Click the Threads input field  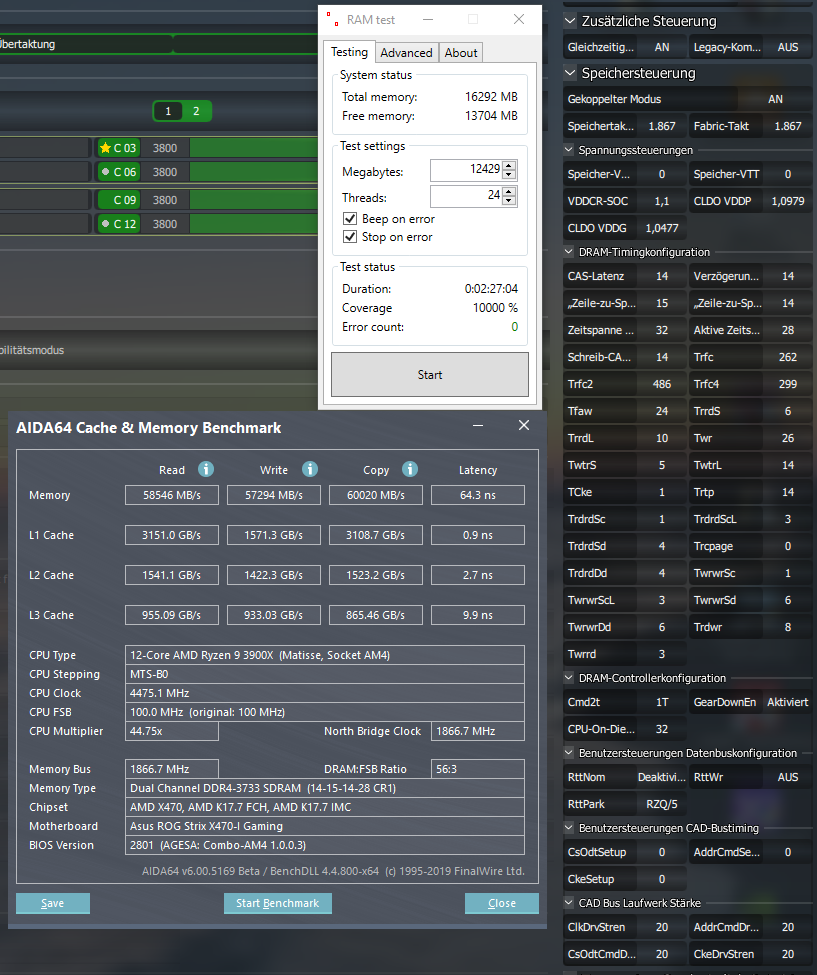tap(466, 196)
